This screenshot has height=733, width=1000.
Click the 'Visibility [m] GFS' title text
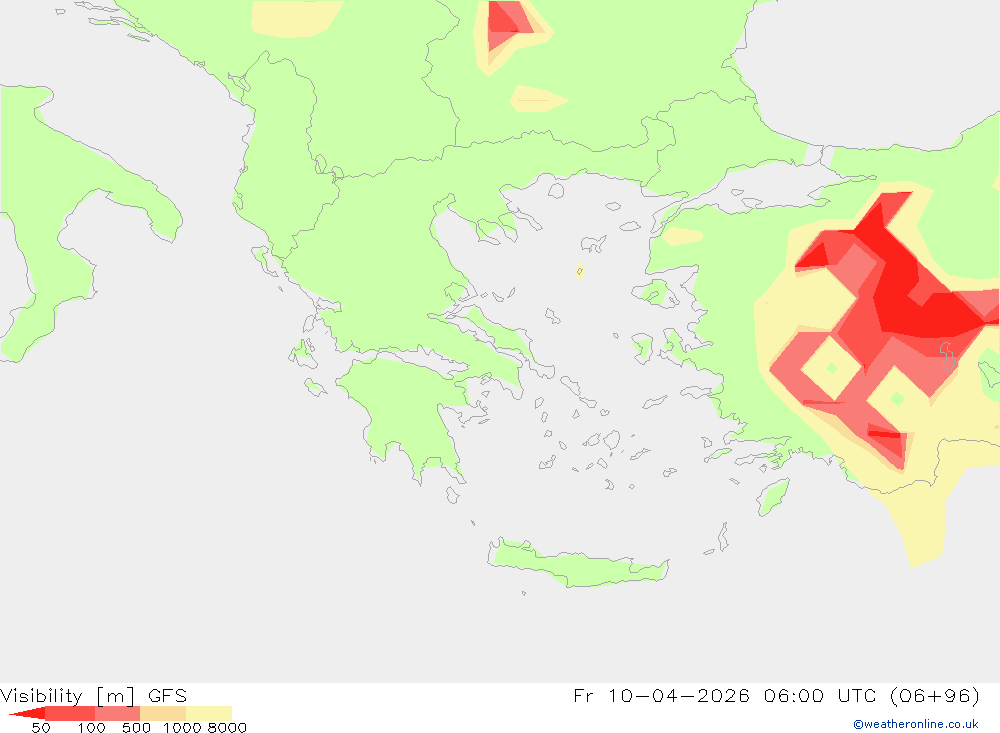pos(94,695)
